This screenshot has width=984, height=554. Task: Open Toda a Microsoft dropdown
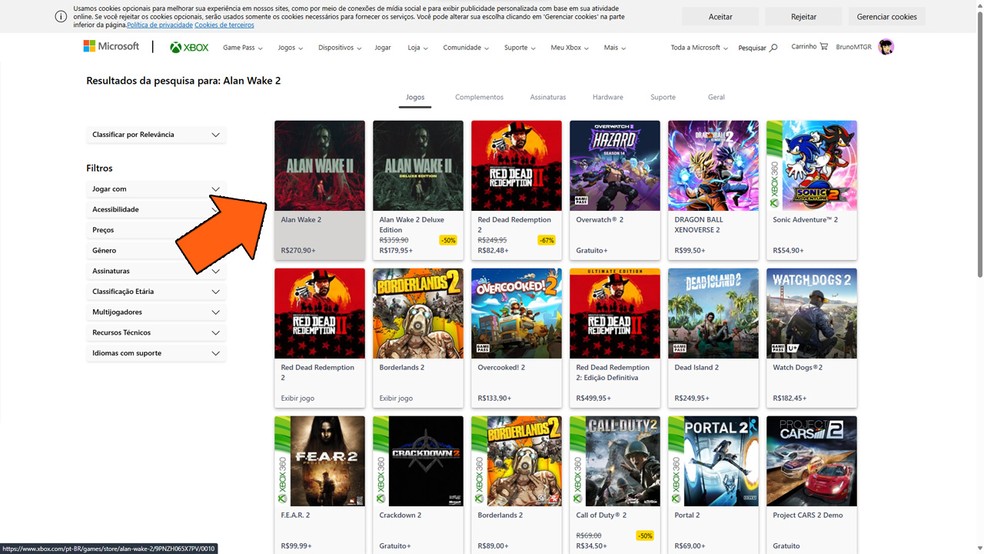point(698,48)
